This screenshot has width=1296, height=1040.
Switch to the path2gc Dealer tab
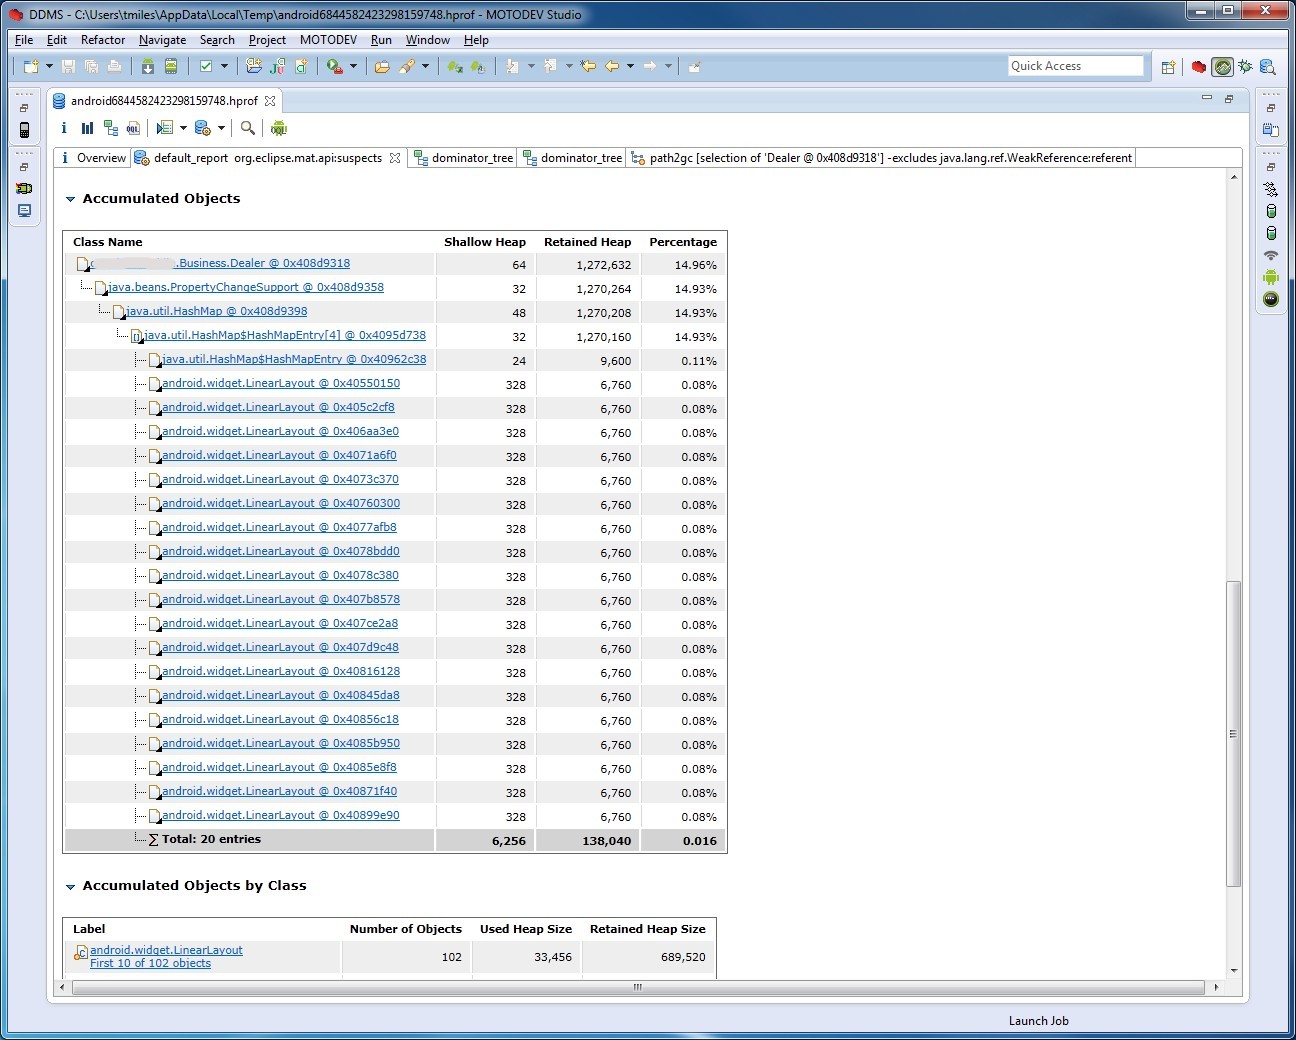[x=881, y=158]
